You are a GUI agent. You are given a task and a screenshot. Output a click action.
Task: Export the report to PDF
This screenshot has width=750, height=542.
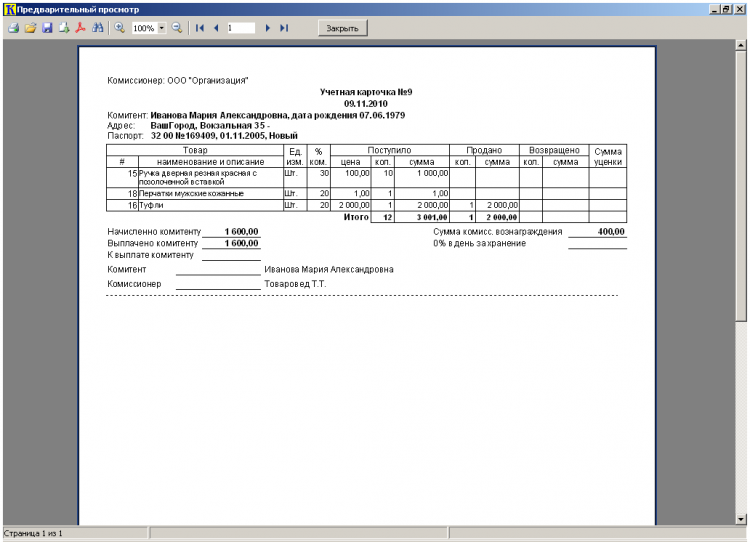click(80, 28)
